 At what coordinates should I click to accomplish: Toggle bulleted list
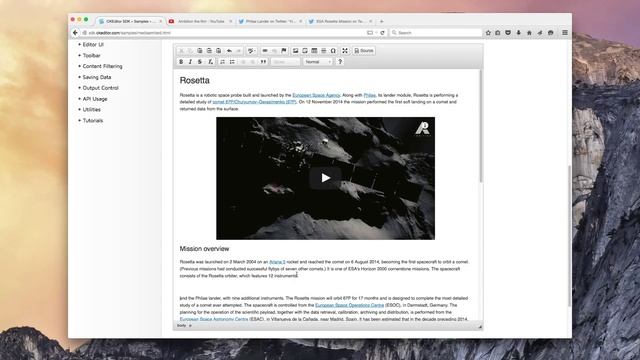point(232,62)
